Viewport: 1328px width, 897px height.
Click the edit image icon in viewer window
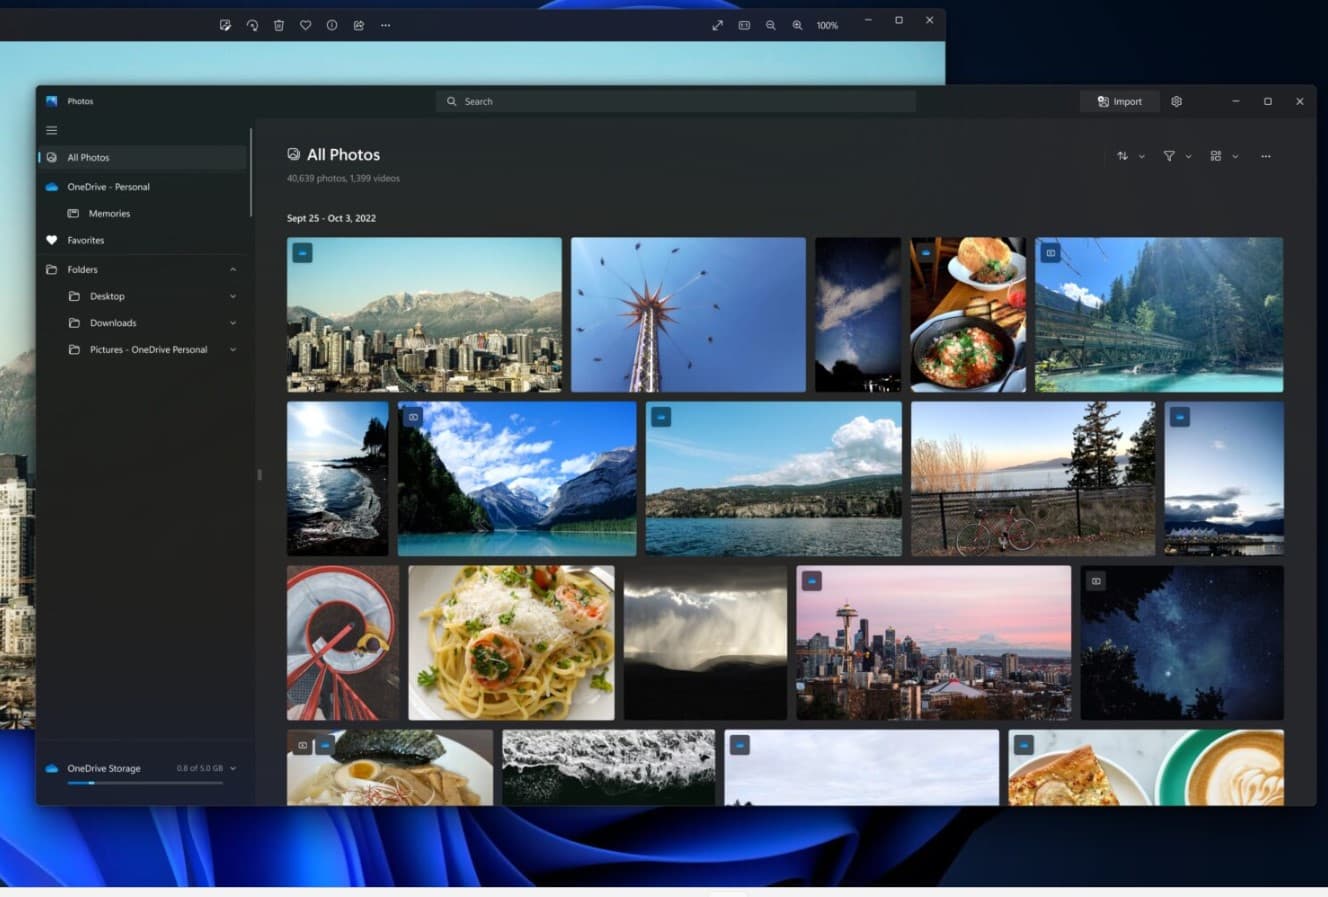[x=225, y=25]
